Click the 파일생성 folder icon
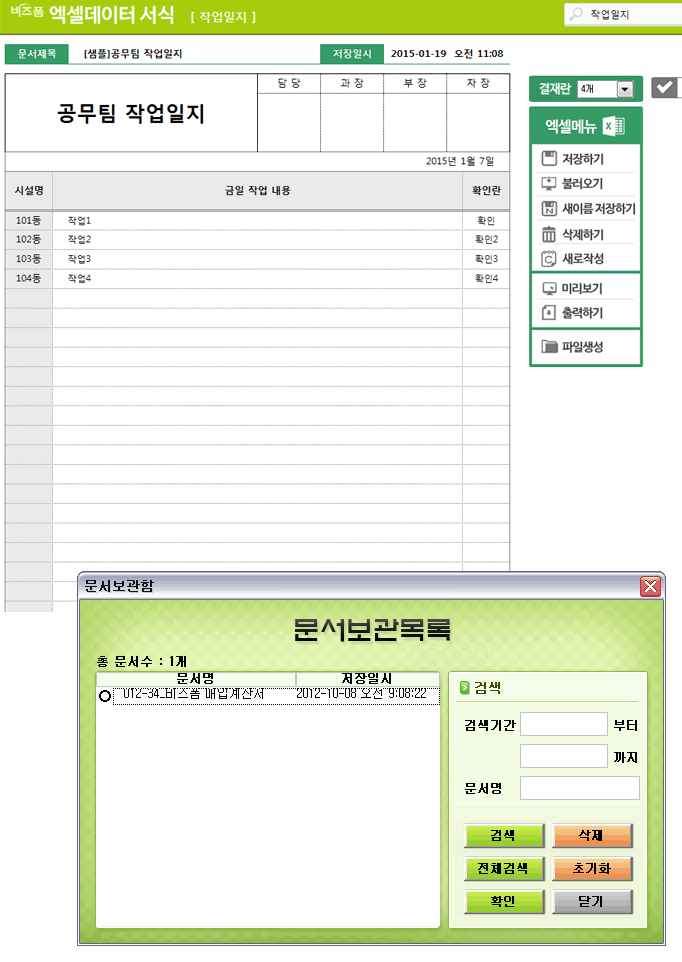The height and width of the screenshot is (962, 682). tap(549, 347)
